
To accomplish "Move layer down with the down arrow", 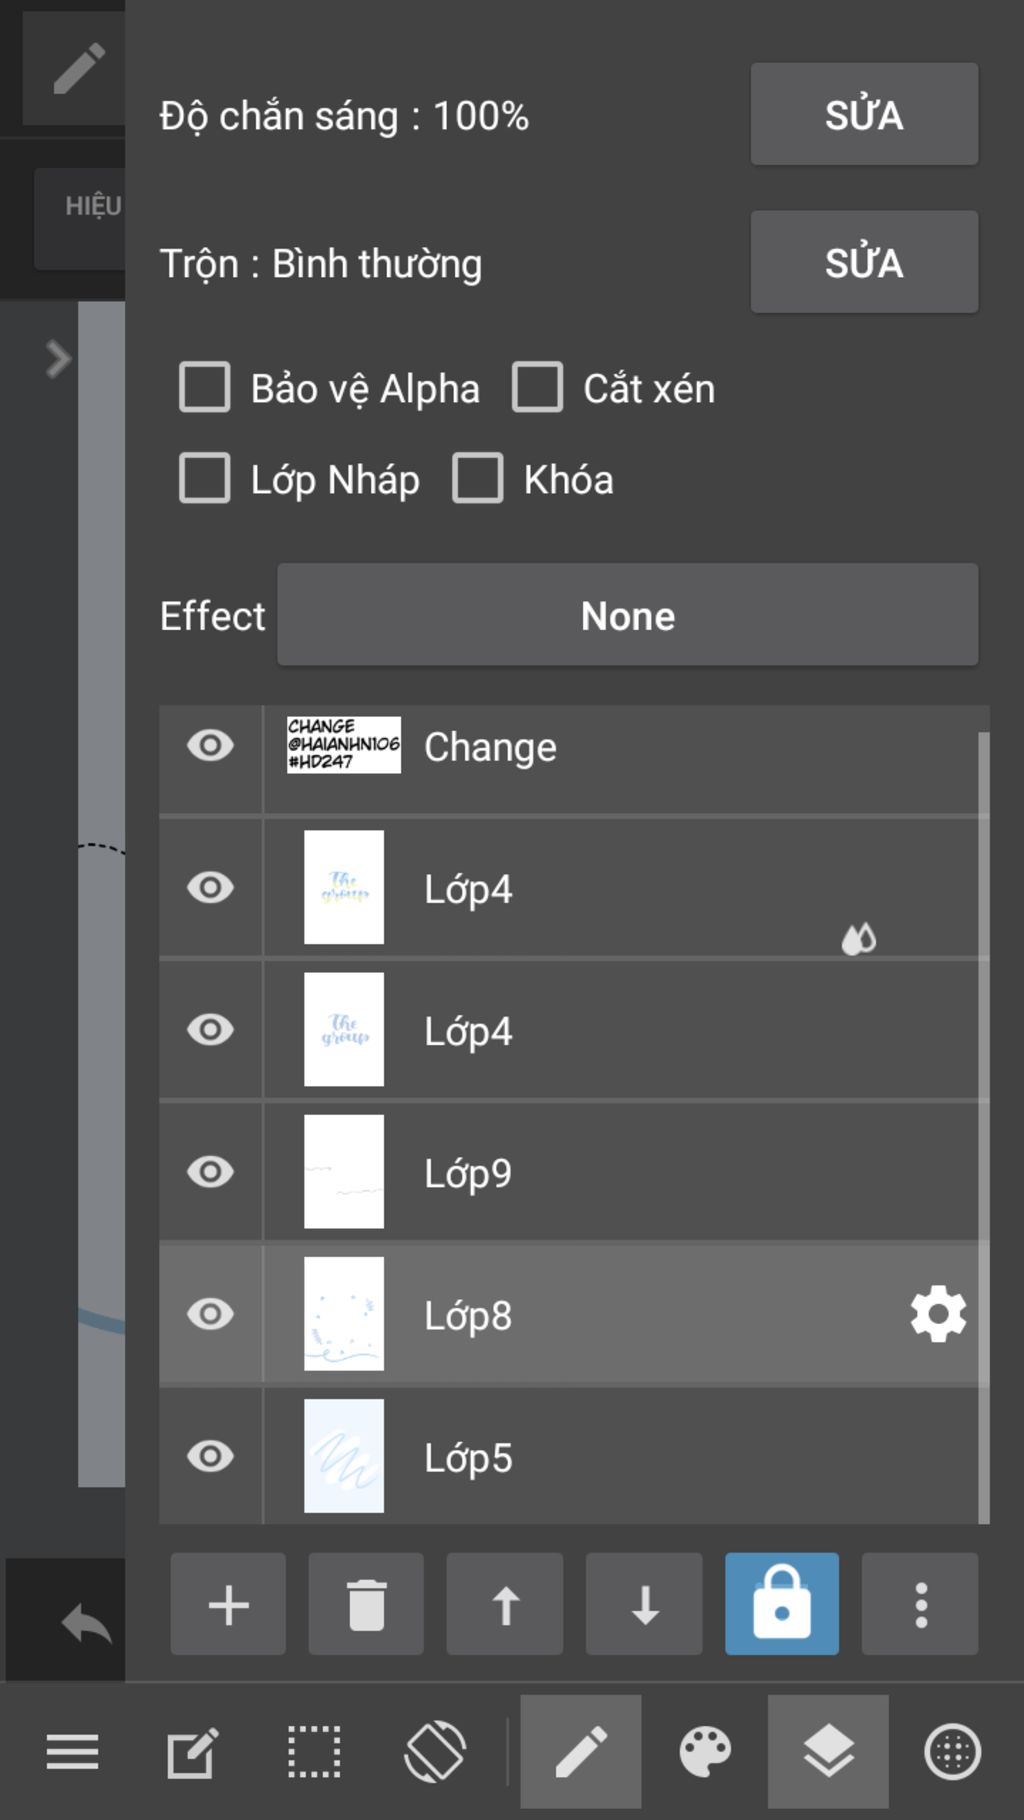I will click(644, 1604).
